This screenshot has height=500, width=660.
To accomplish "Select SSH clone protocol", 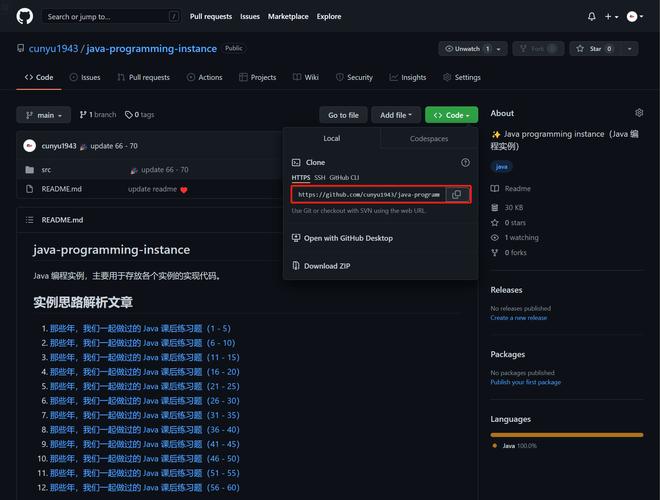I will tap(320, 177).
